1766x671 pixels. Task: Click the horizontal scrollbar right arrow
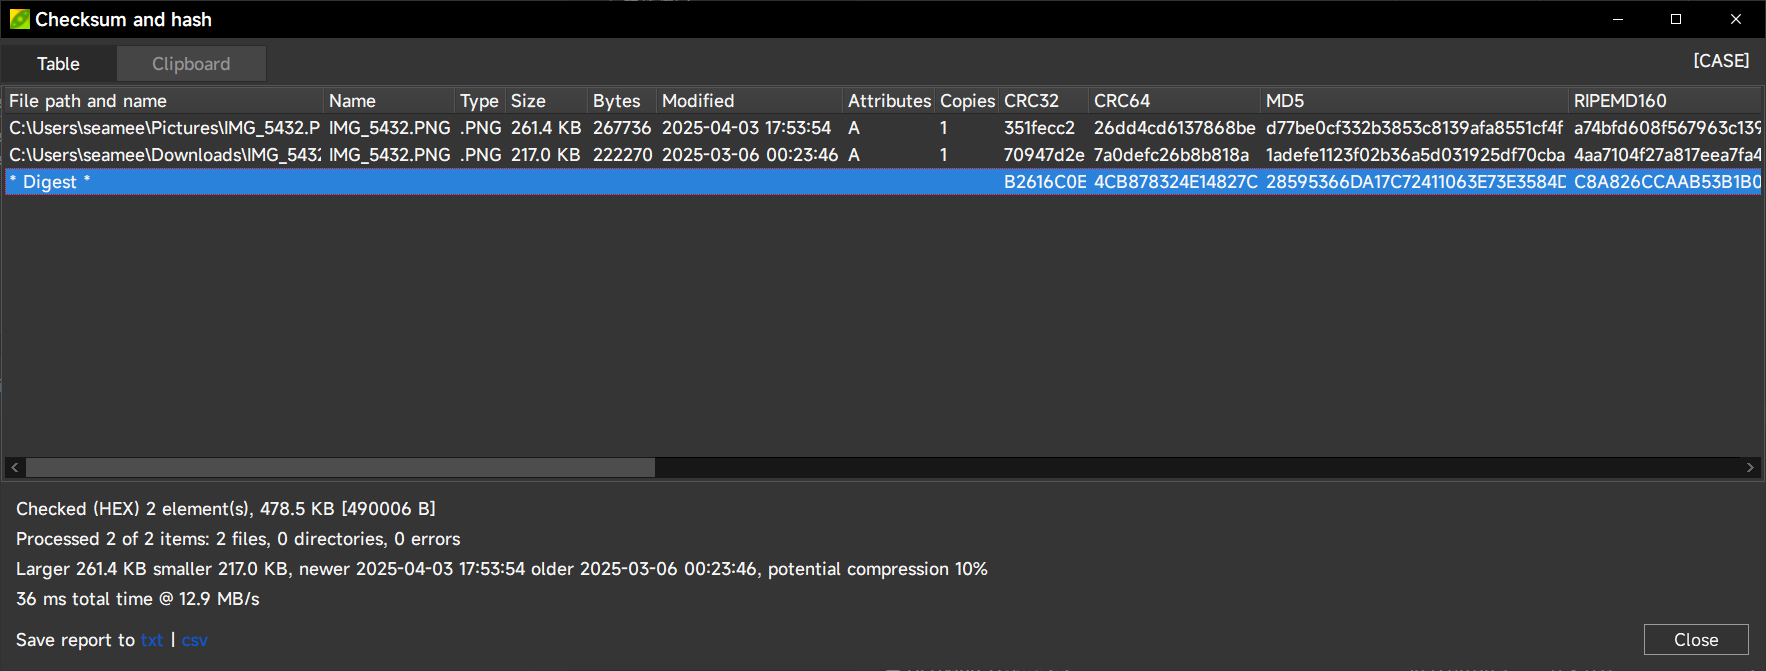point(1750,468)
